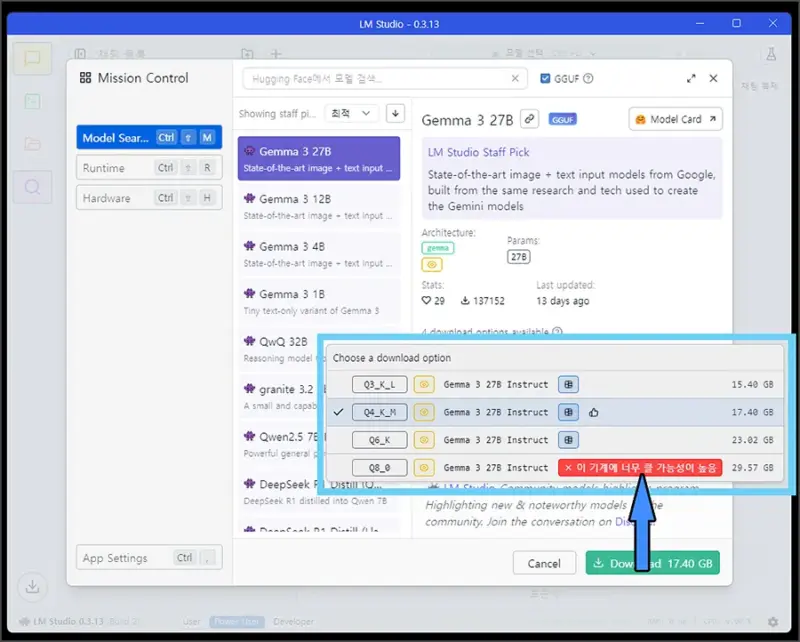
Task: Close the Mission Control dialog
Action: tap(713, 78)
